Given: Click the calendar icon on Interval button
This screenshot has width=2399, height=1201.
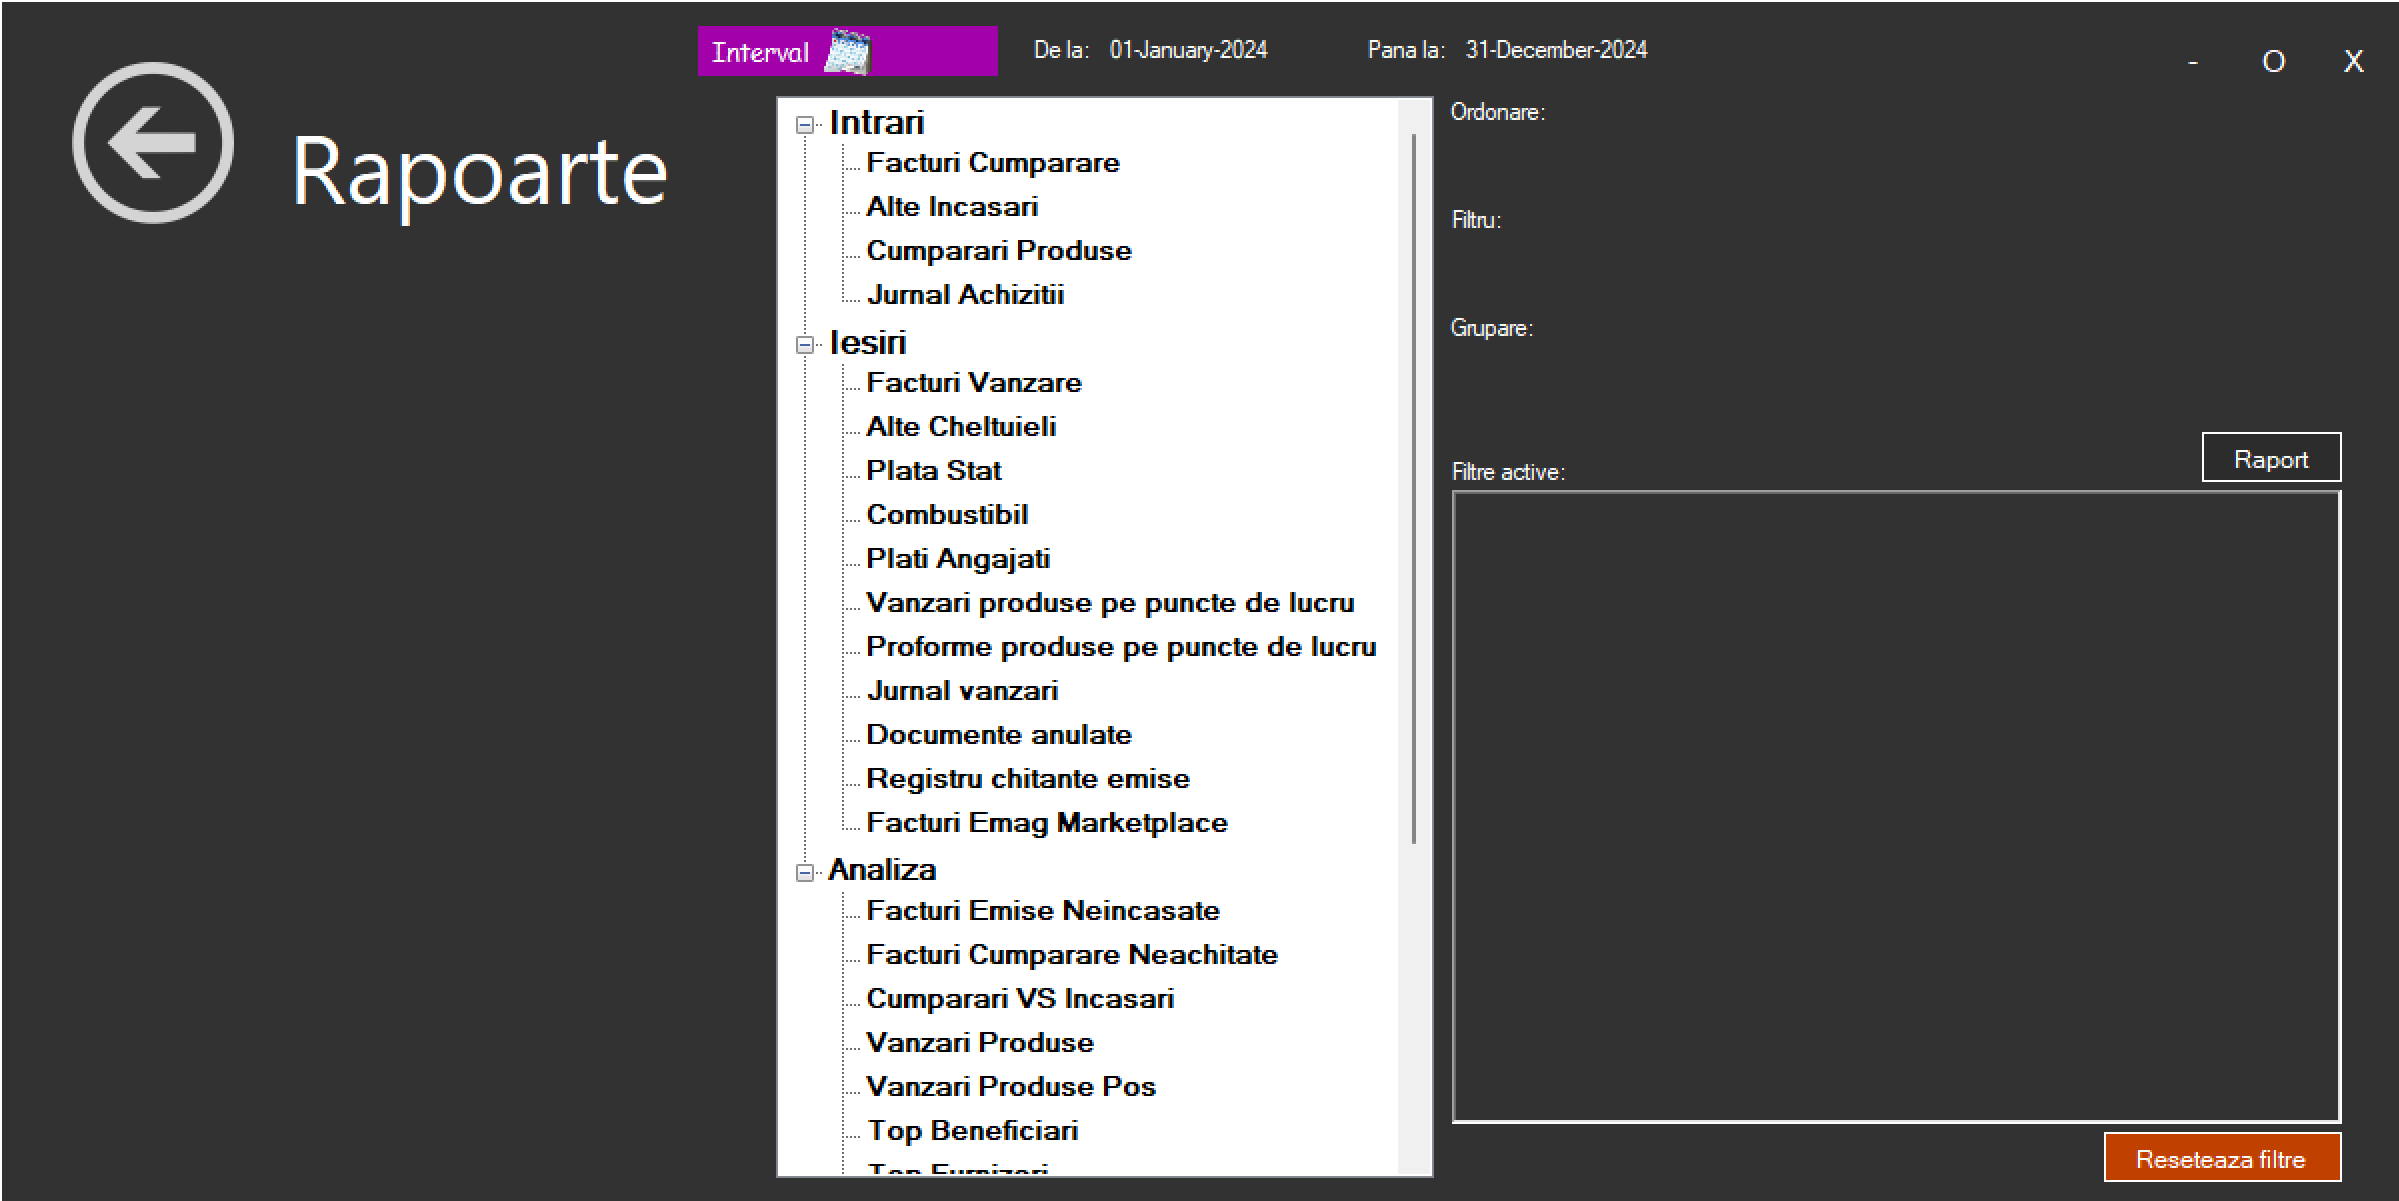Looking at the screenshot, I should [846, 52].
